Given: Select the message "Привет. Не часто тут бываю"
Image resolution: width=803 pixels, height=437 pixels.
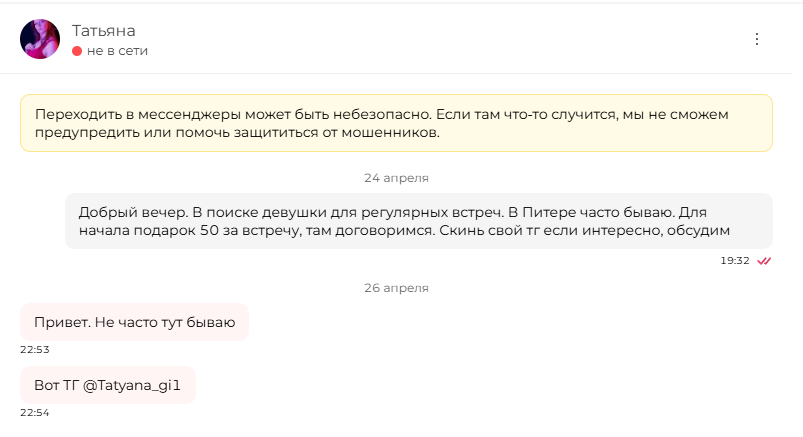Looking at the screenshot, I should coord(134,322).
